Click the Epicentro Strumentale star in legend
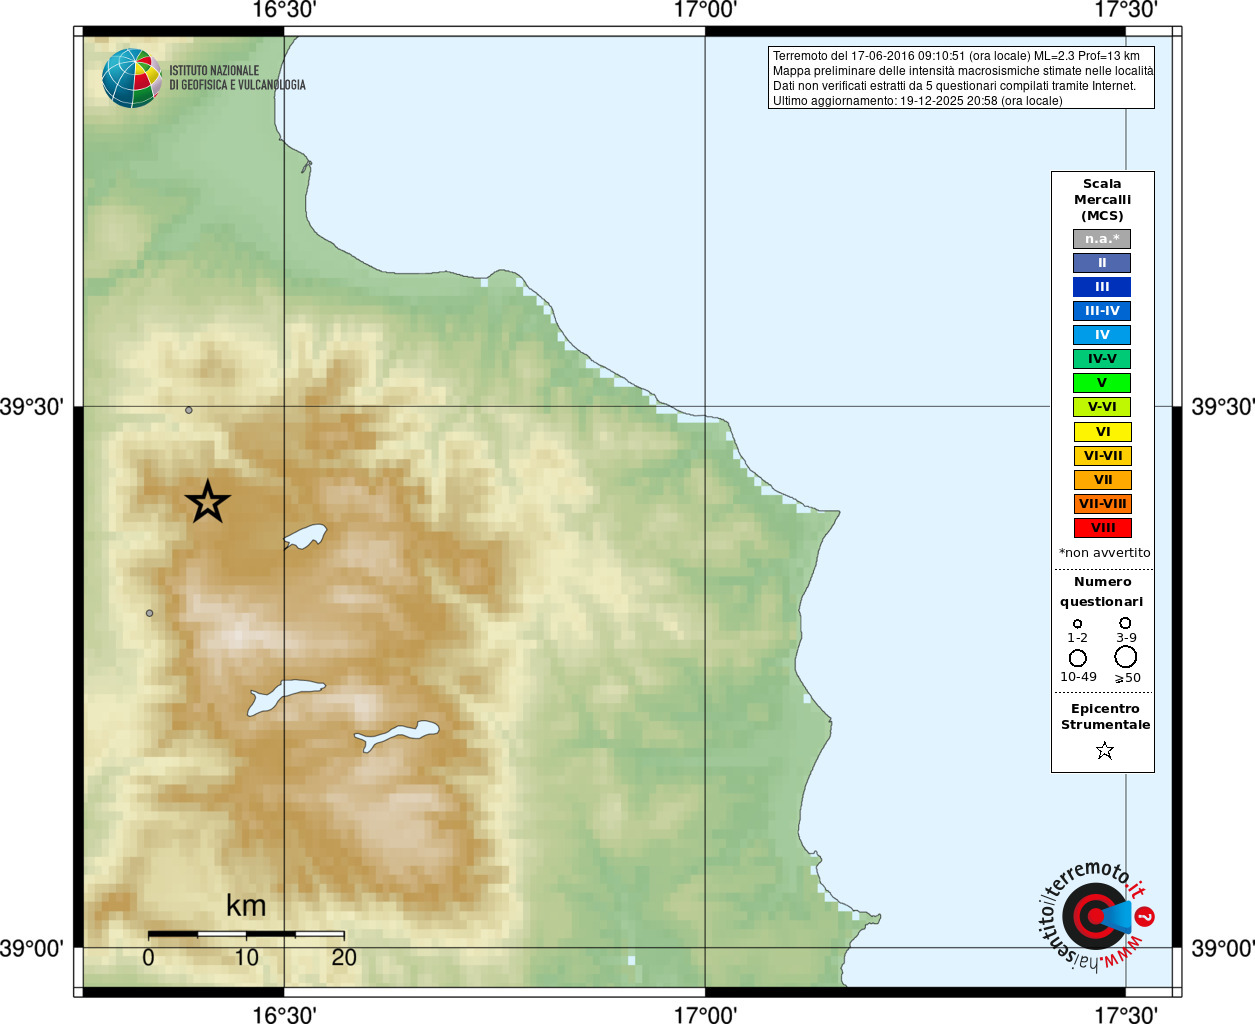This screenshot has width=1255, height=1024. click(1104, 750)
